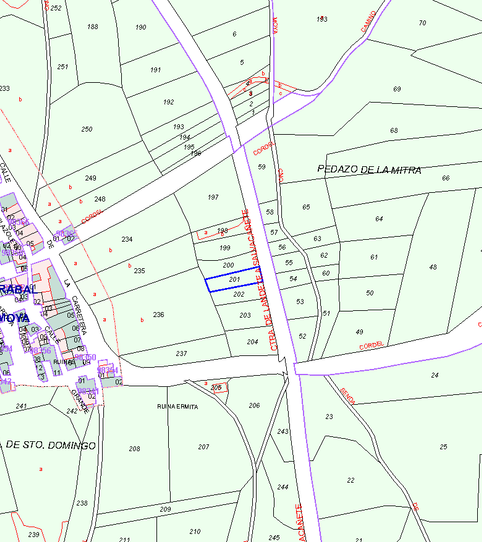Click the RUINA ERMITA label
The height and width of the screenshot is (542, 482).
point(178,406)
